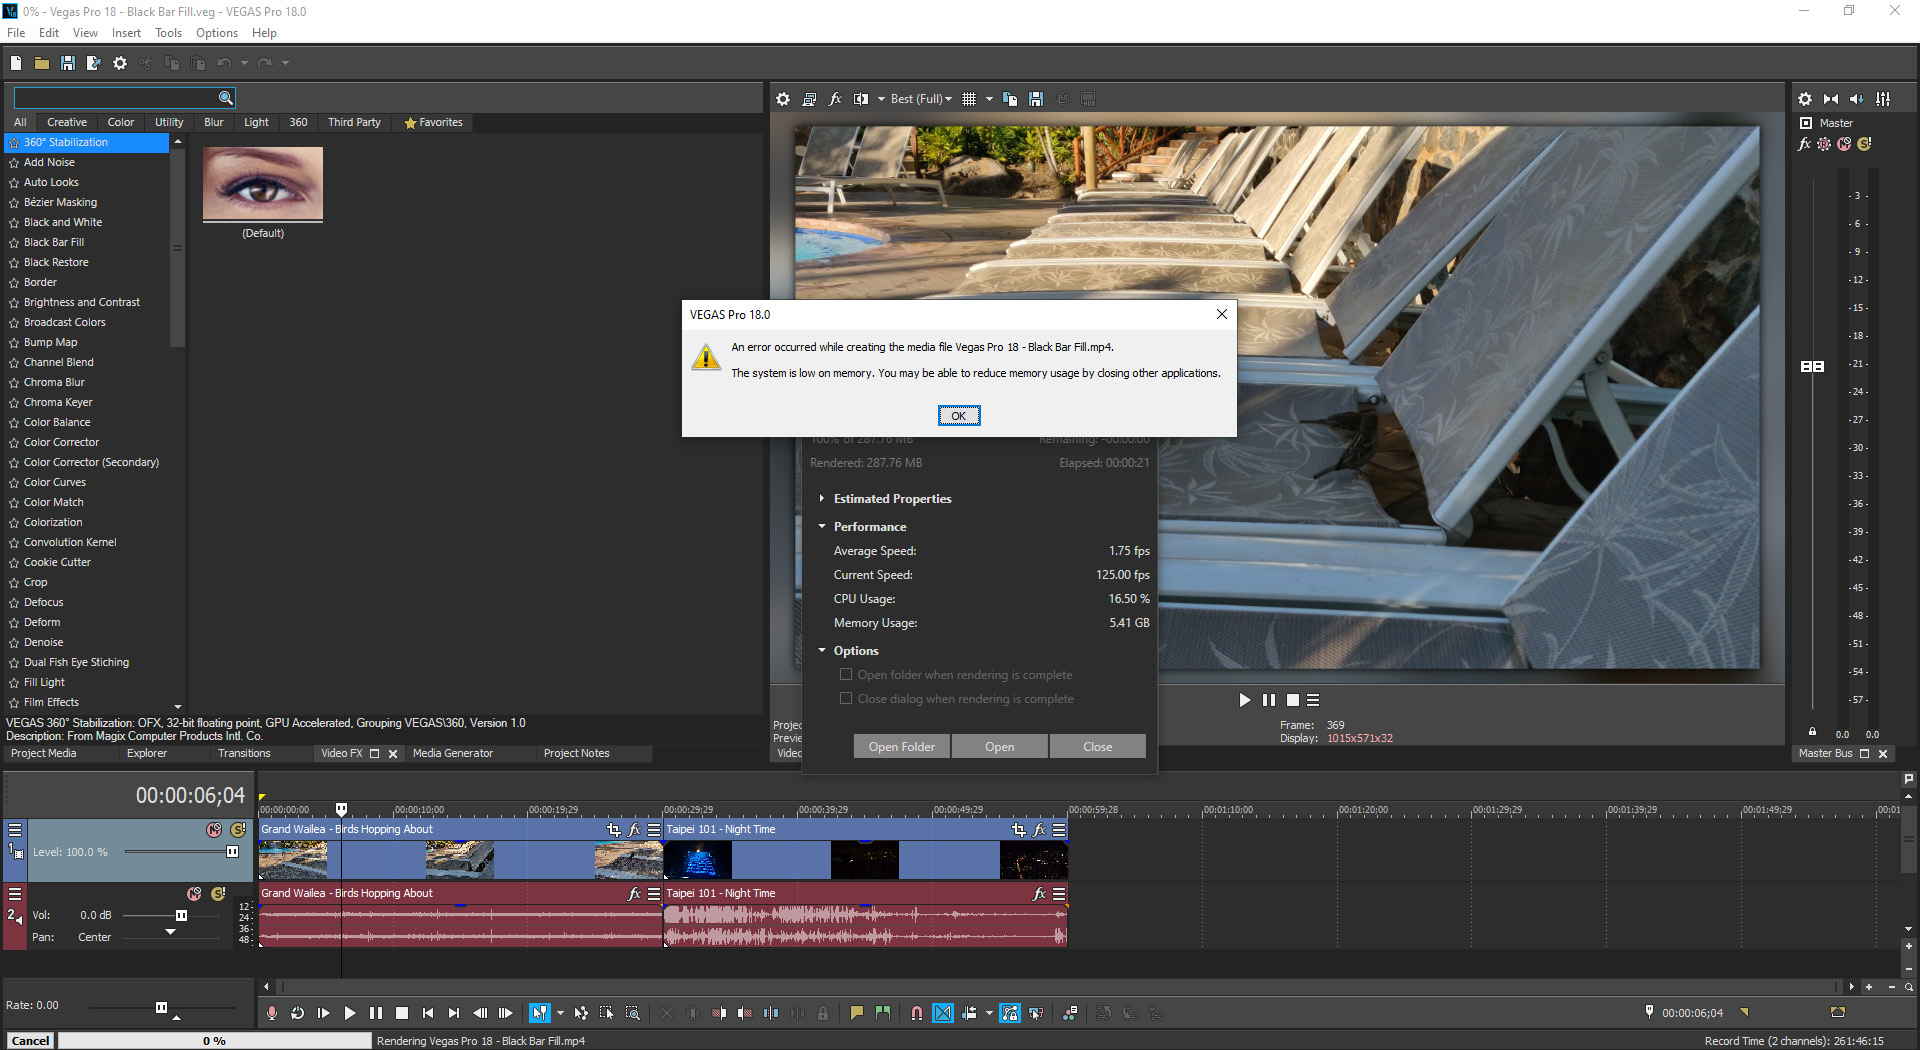This screenshot has width=1920, height=1050.
Task: Open the File menu
Action: [16, 33]
